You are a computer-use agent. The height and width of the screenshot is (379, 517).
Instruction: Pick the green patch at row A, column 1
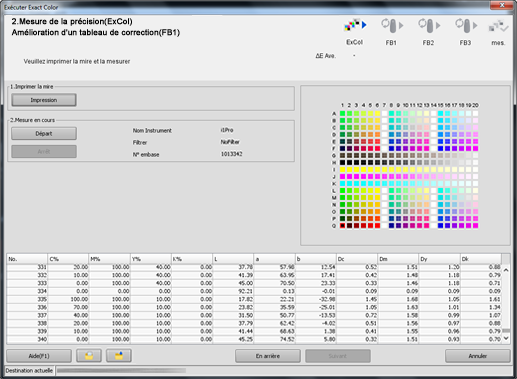pyautogui.click(x=342, y=114)
